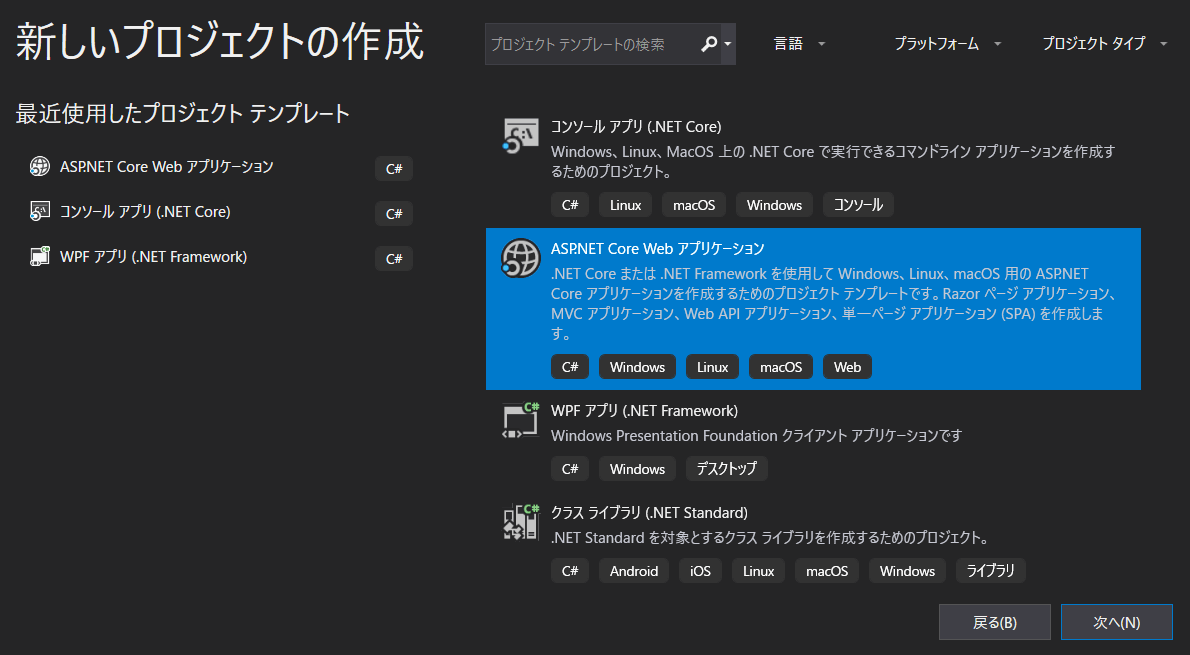Click the WPF app icon in recent templates
Screen dimensions: 1190x655
tap(39, 257)
